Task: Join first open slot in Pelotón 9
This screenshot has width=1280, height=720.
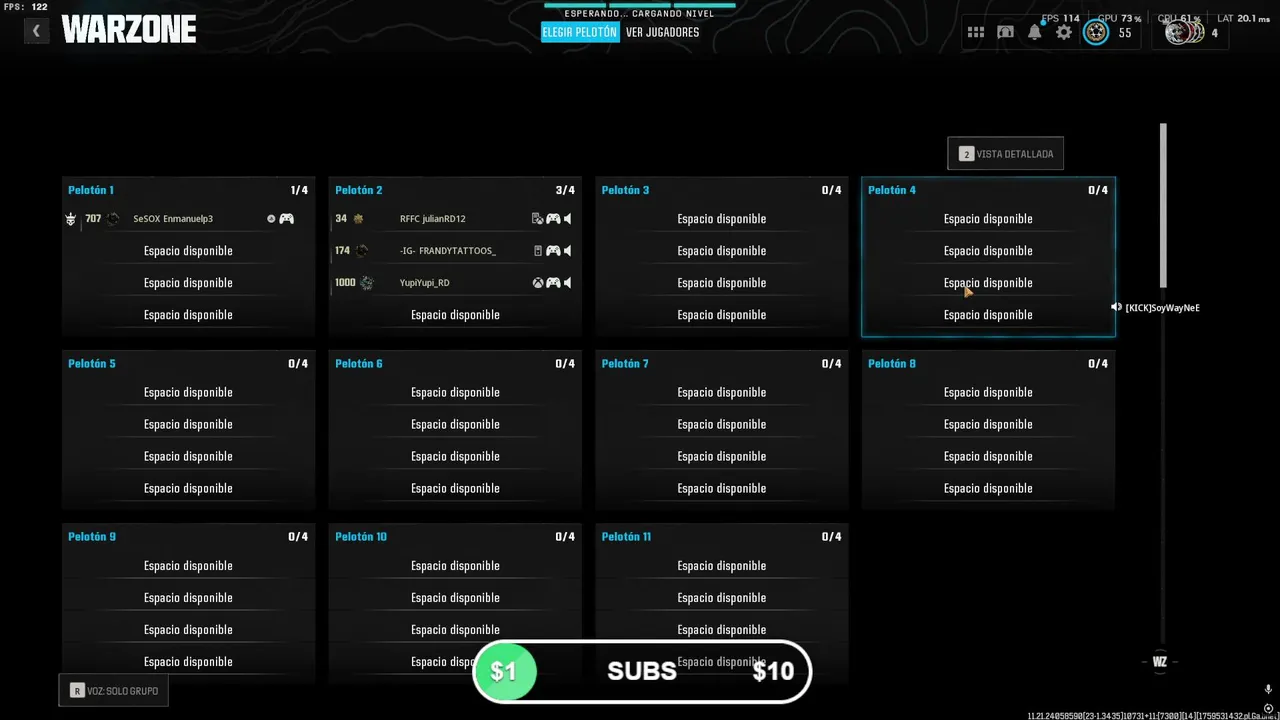Action: click(188, 566)
